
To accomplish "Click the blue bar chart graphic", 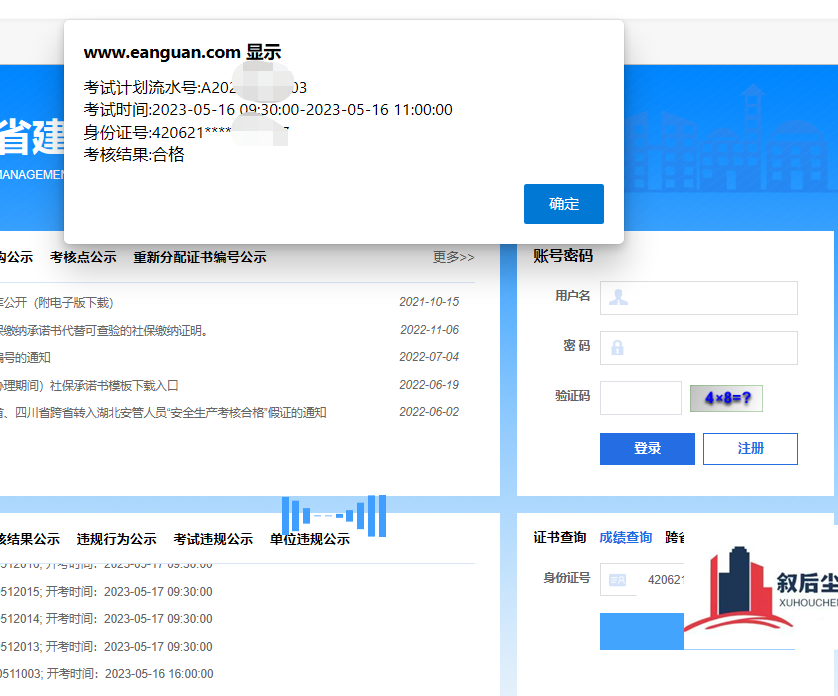I will pos(333,515).
